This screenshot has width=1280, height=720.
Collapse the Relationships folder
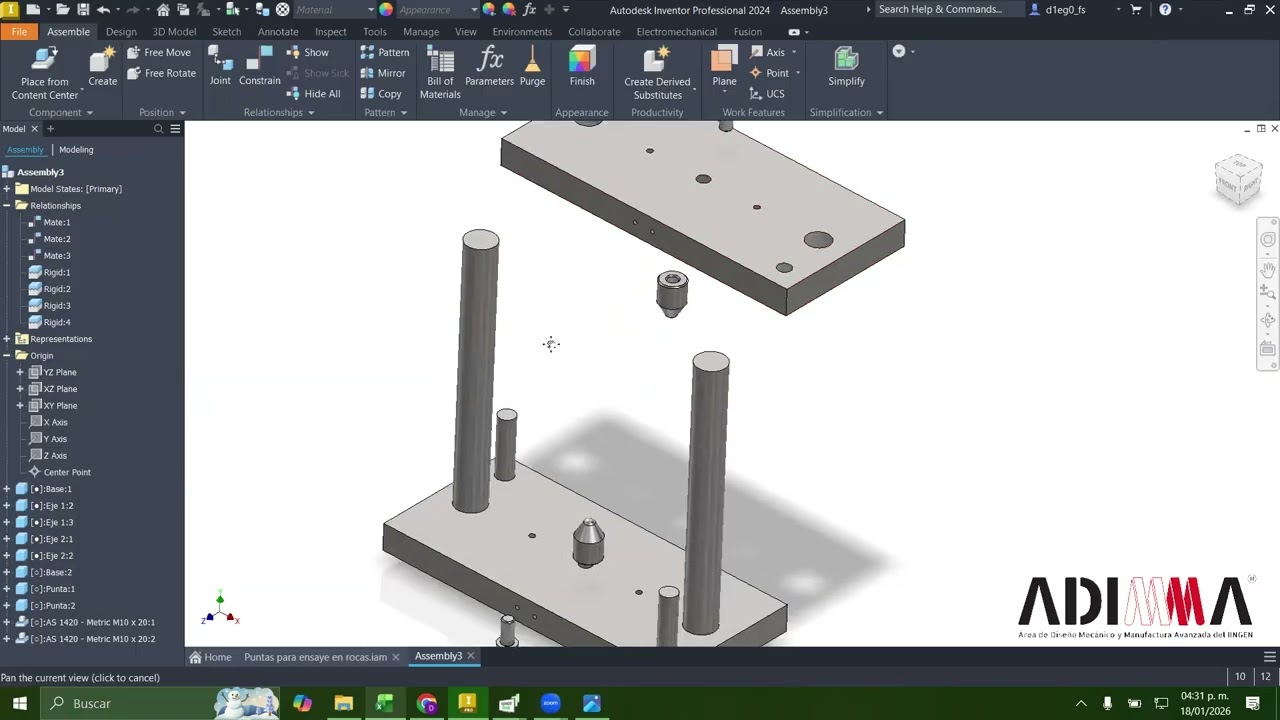click(7, 206)
